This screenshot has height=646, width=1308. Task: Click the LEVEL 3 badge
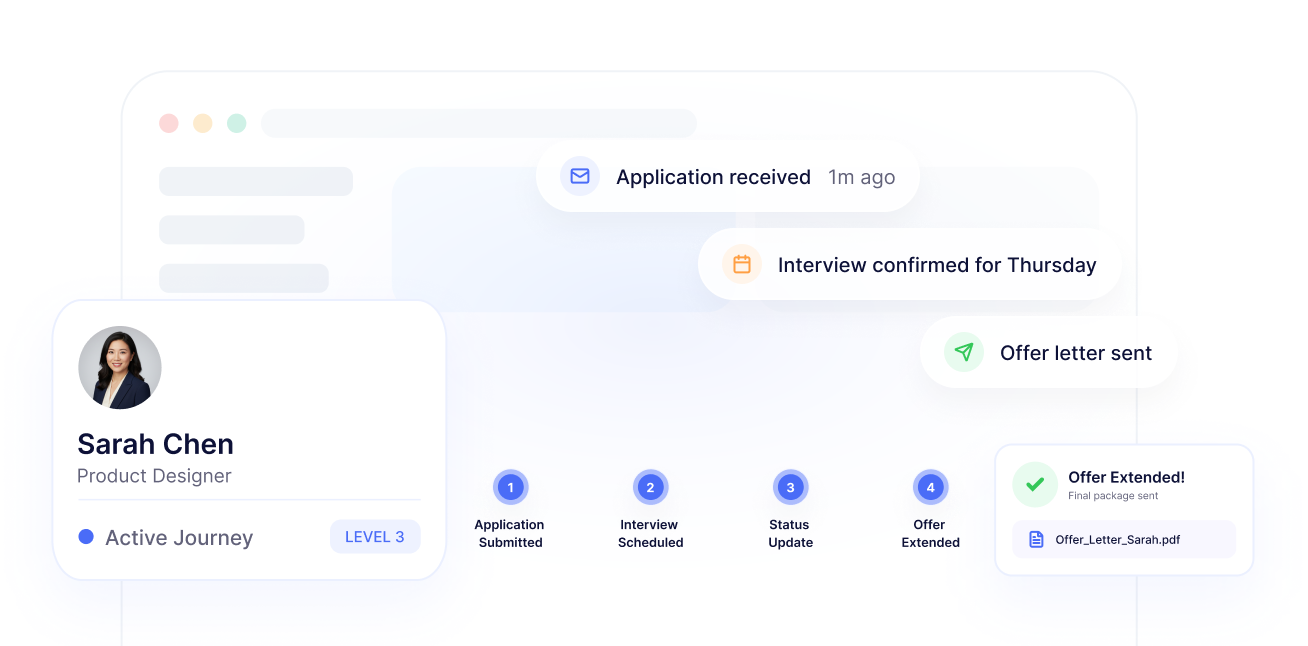(375, 537)
